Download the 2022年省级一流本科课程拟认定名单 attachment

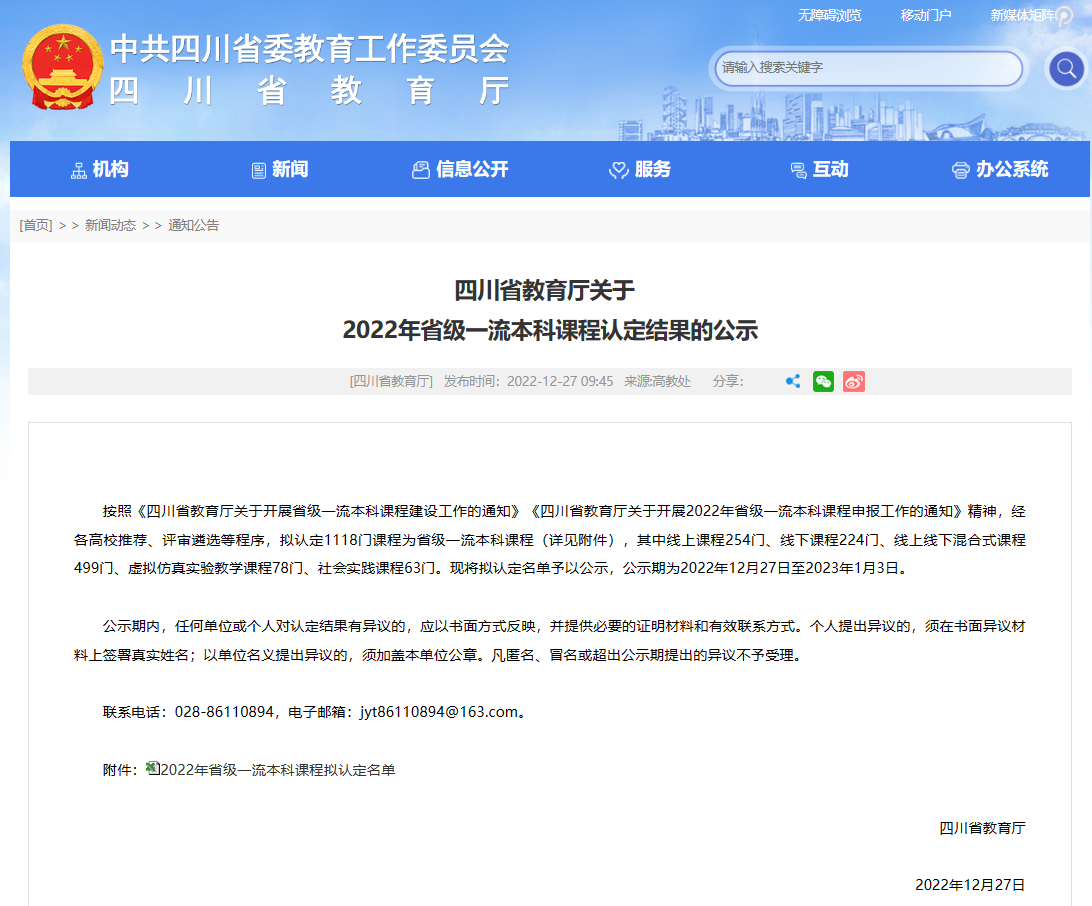(278, 770)
